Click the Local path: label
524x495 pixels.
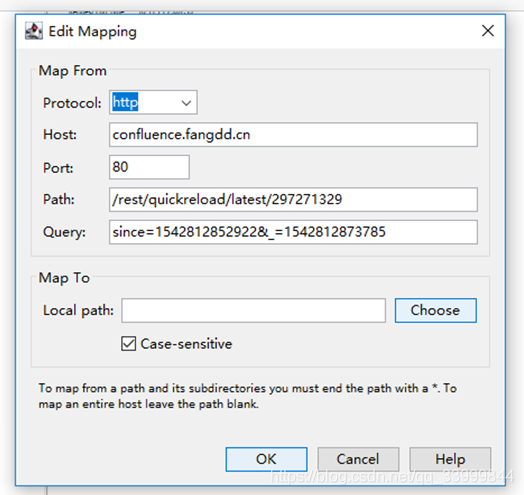(78, 311)
